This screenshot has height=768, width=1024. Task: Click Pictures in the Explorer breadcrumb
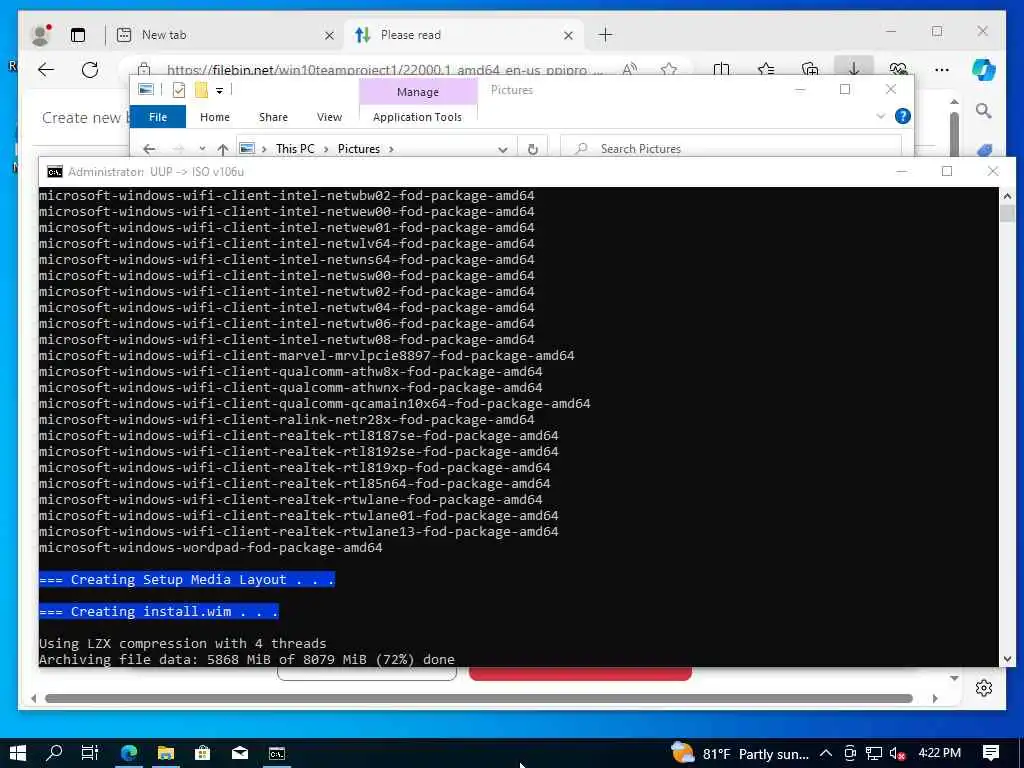coord(359,149)
